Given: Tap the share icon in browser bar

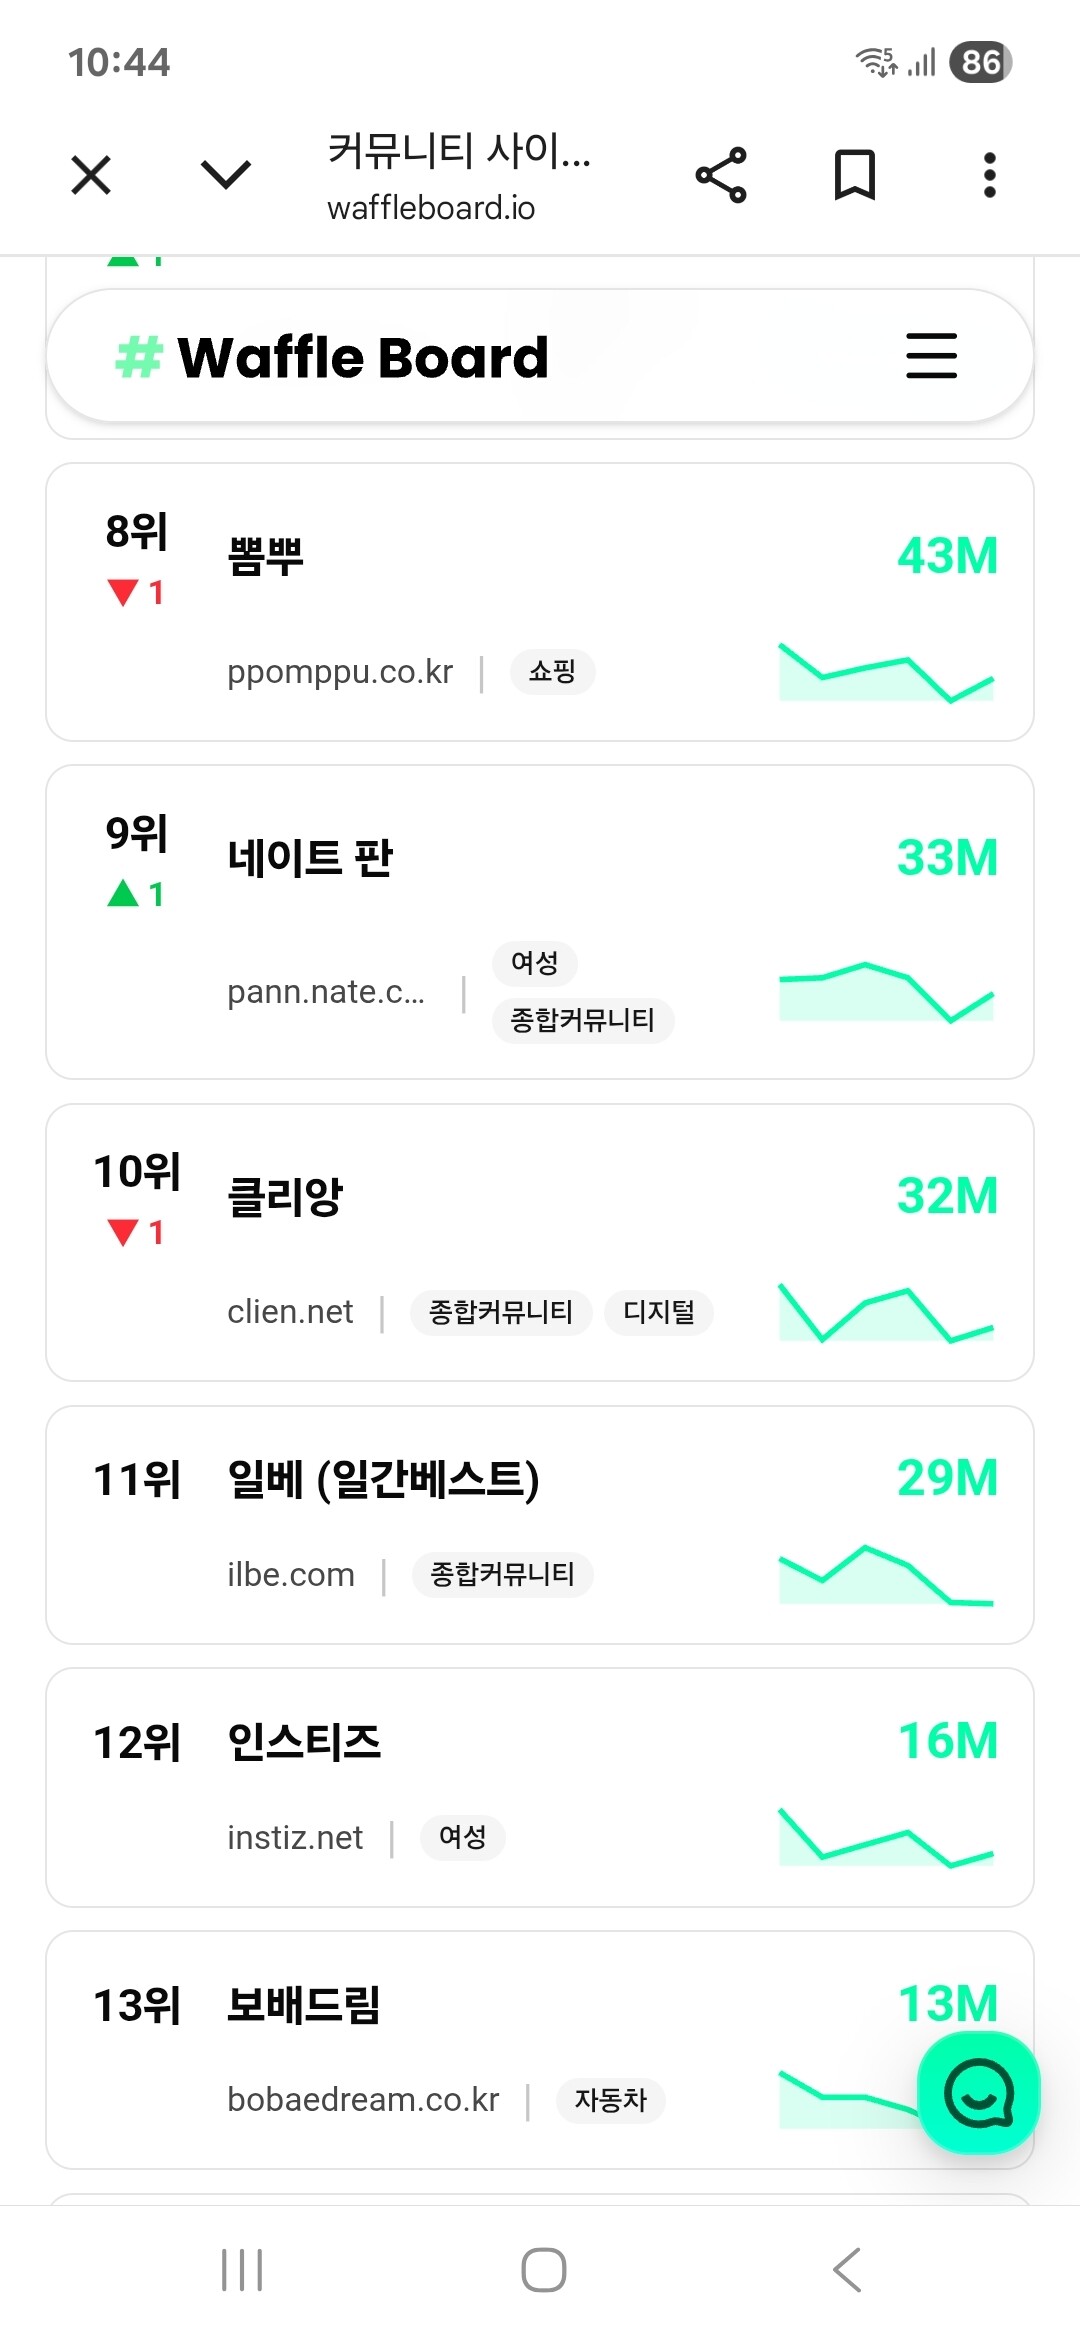Looking at the screenshot, I should [x=721, y=175].
